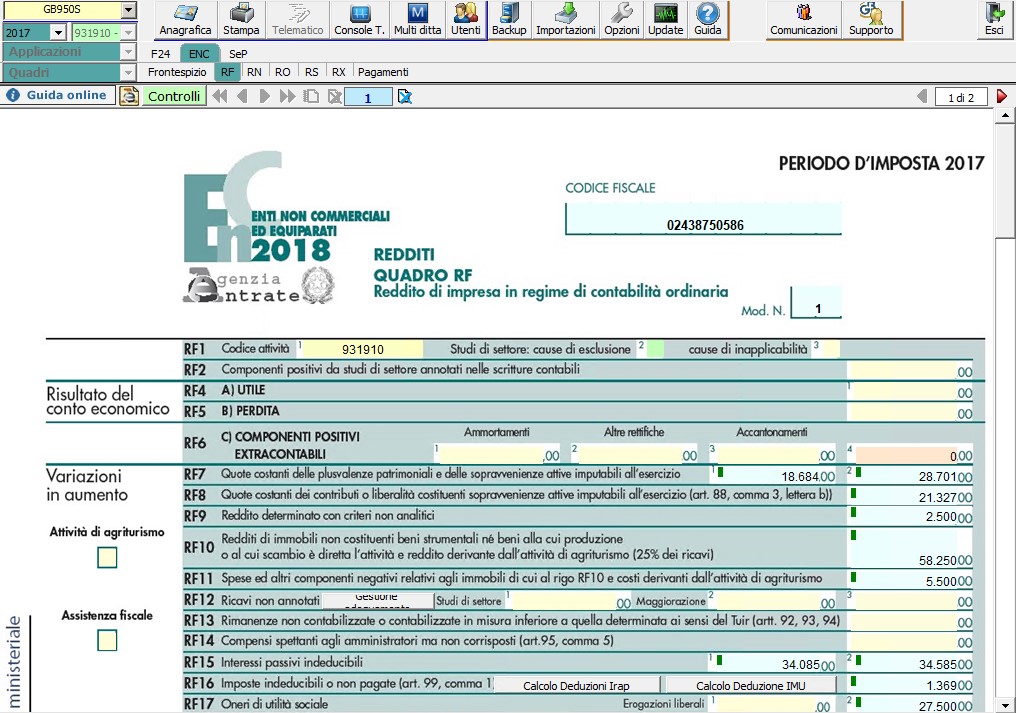Click Esci to exit application

pyautogui.click(x=994, y=20)
